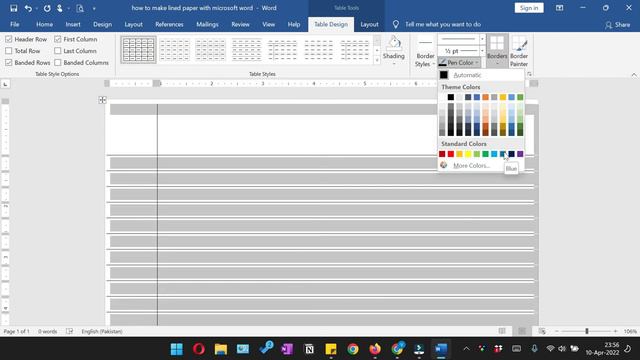Switch to Read Mode view icon
The height and width of the screenshot is (360, 640).
point(502,331)
